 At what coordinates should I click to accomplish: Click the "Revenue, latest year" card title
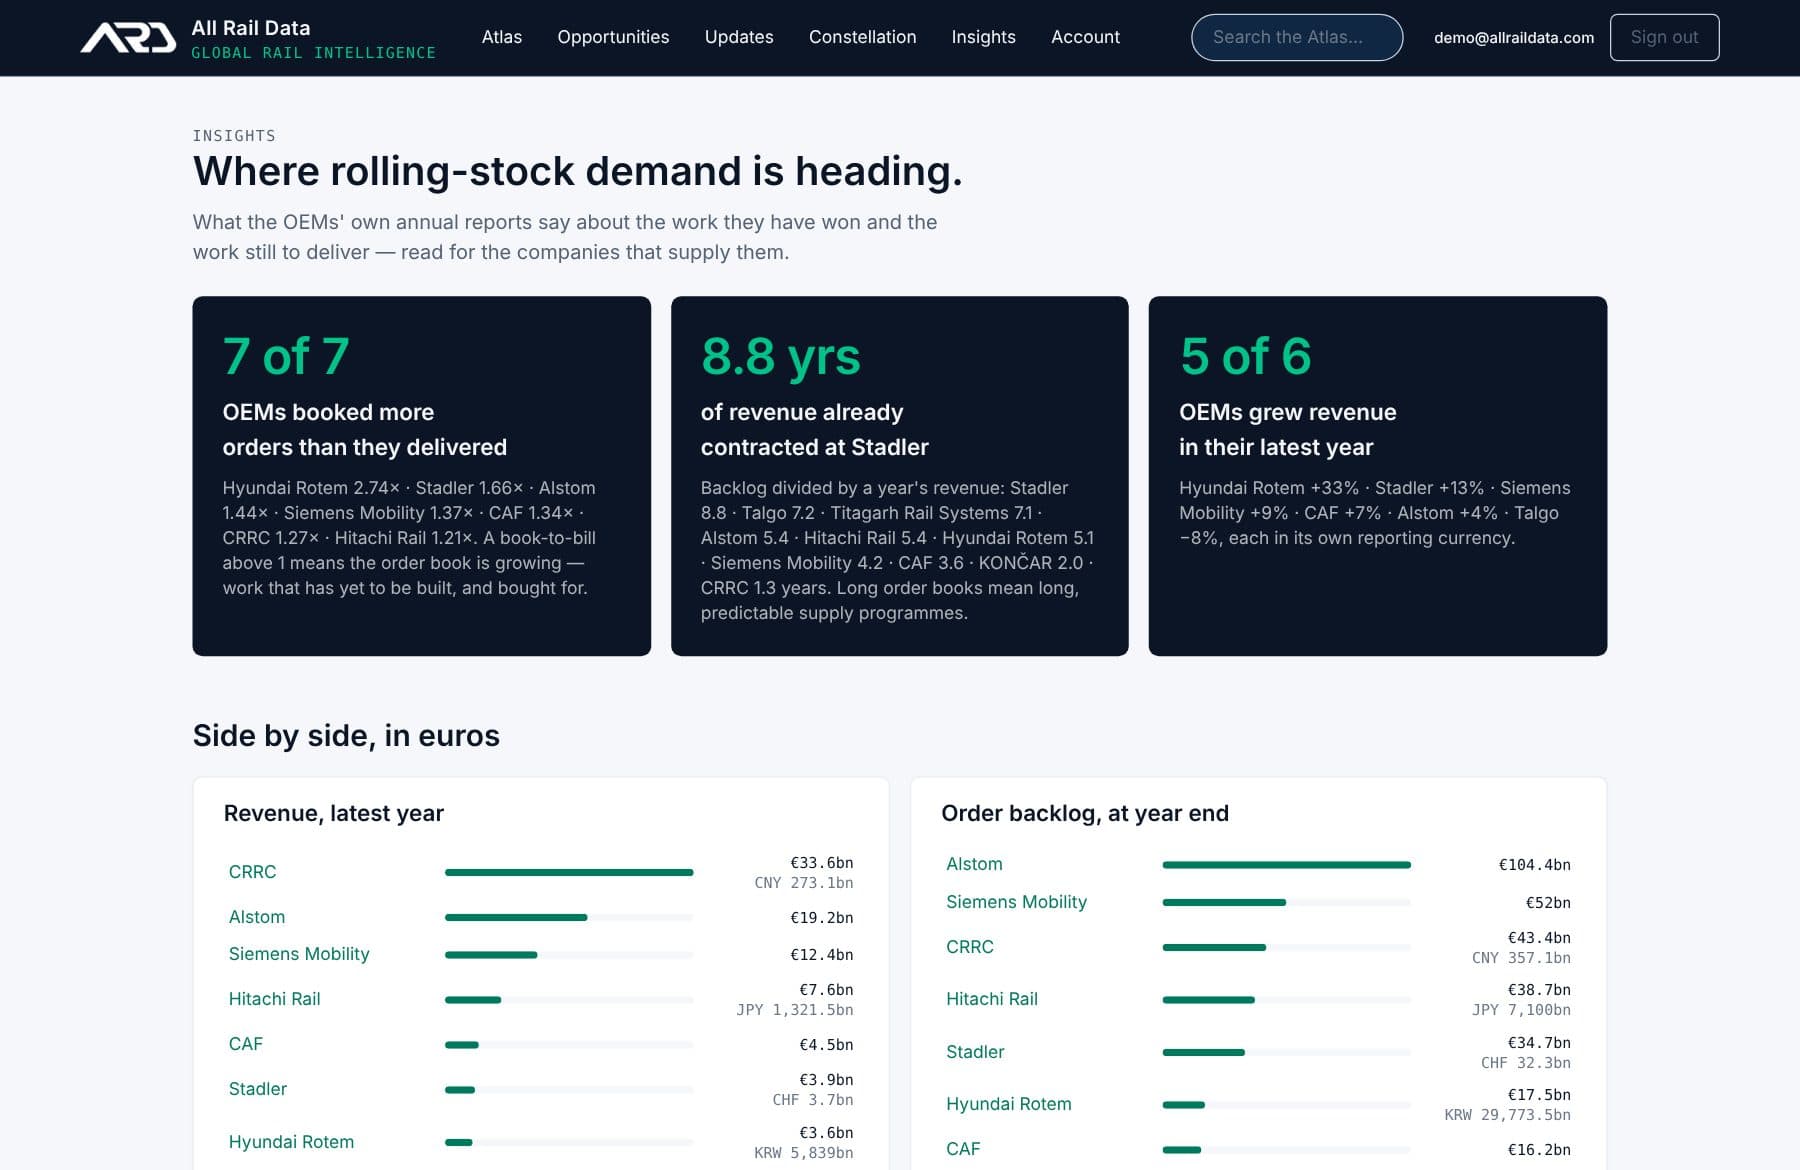point(334,813)
